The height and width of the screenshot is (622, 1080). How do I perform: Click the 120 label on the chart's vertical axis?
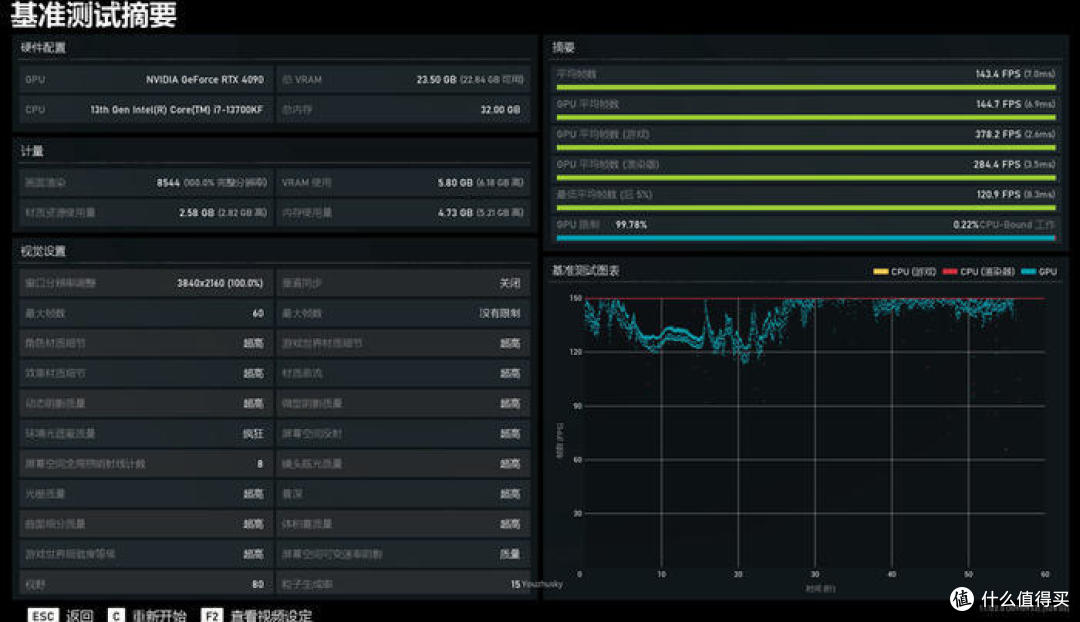tap(576, 352)
